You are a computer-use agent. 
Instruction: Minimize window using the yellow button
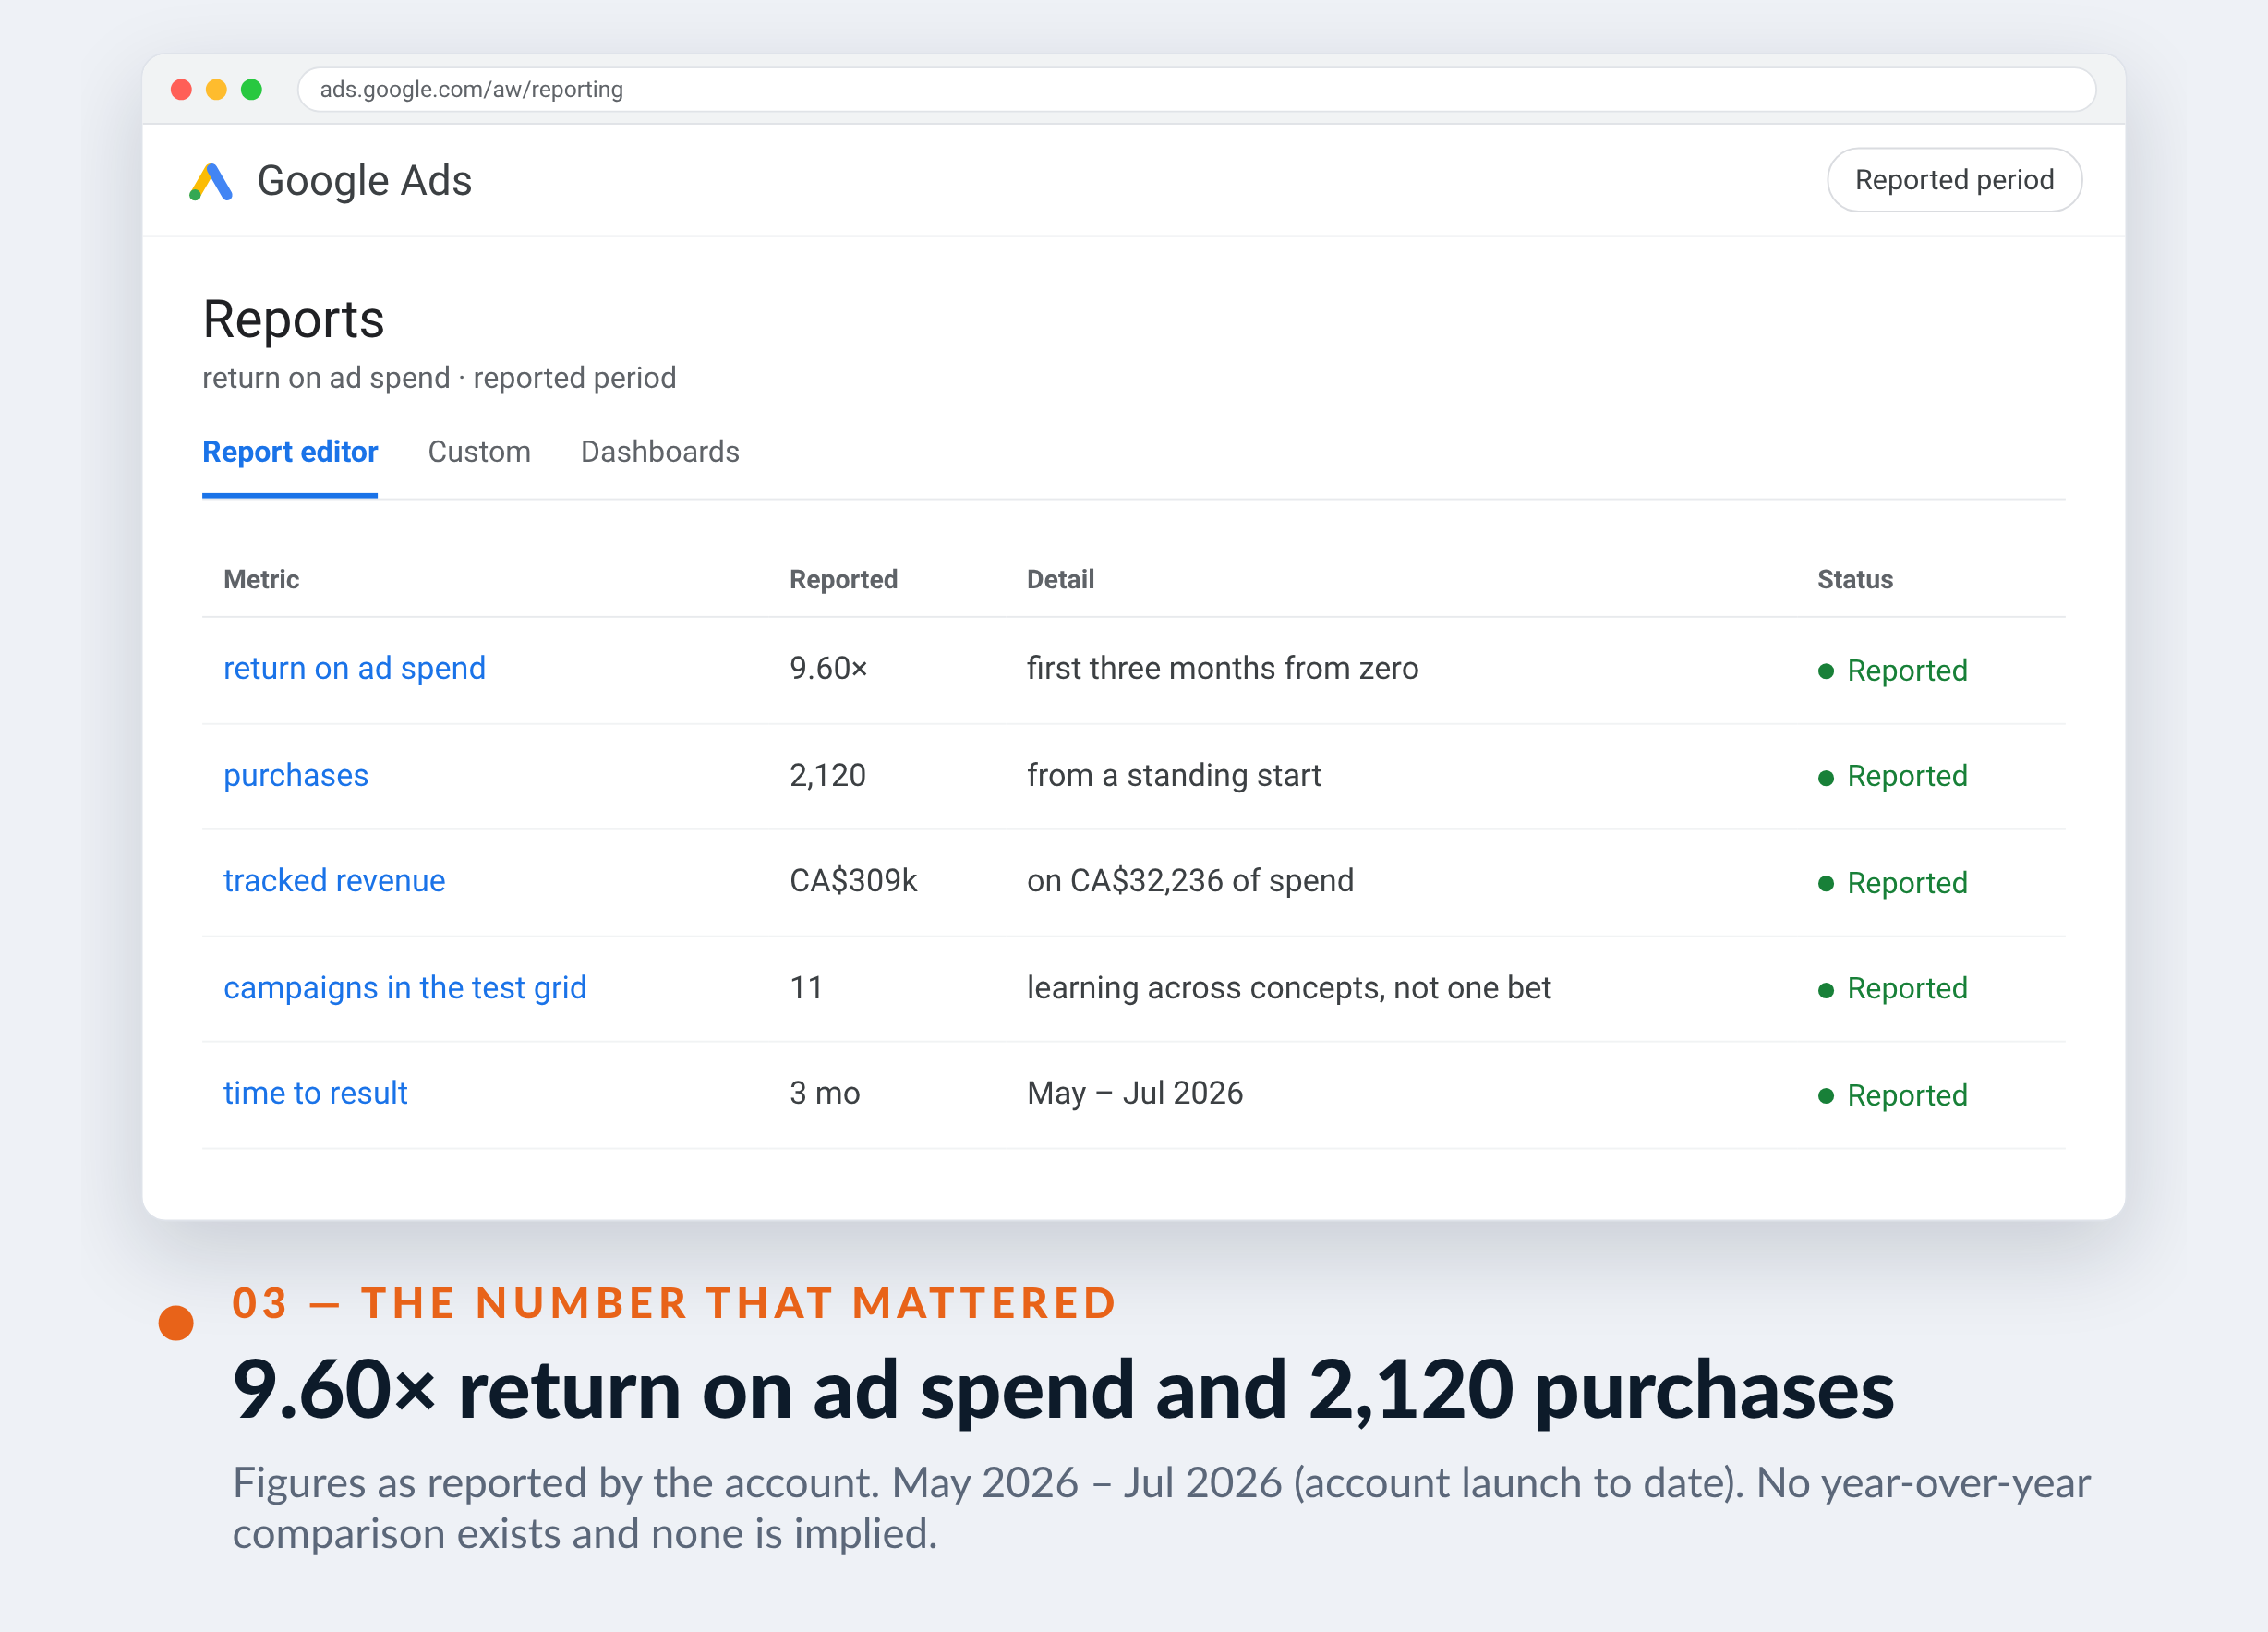[x=216, y=90]
